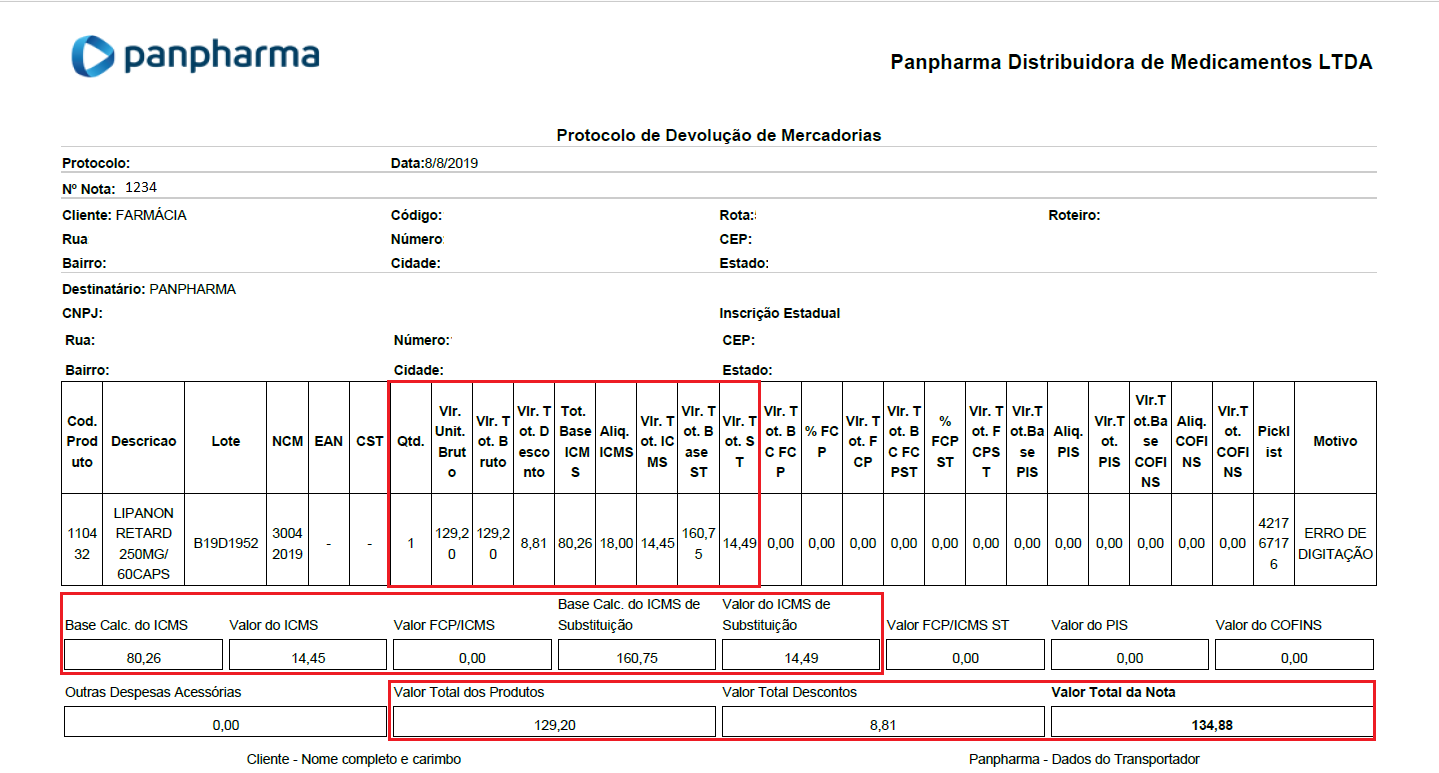Click the Motivo column header
The height and width of the screenshot is (773, 1439).
[1335, 441]
